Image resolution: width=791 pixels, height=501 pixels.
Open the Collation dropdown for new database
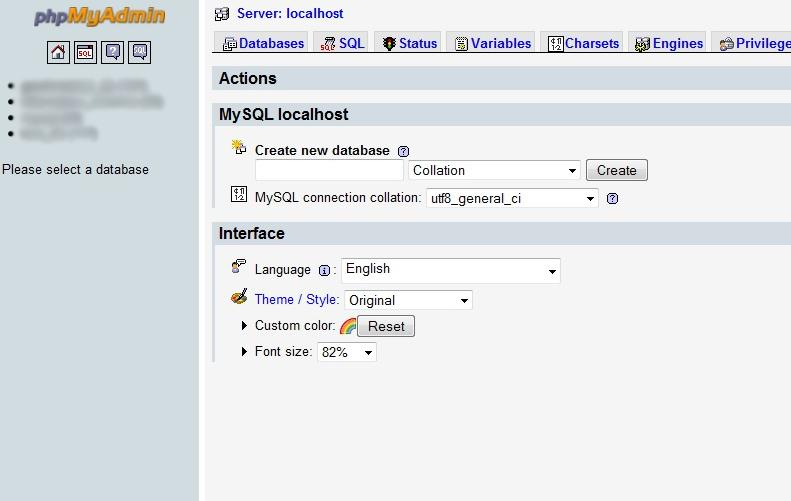[494, 171]
